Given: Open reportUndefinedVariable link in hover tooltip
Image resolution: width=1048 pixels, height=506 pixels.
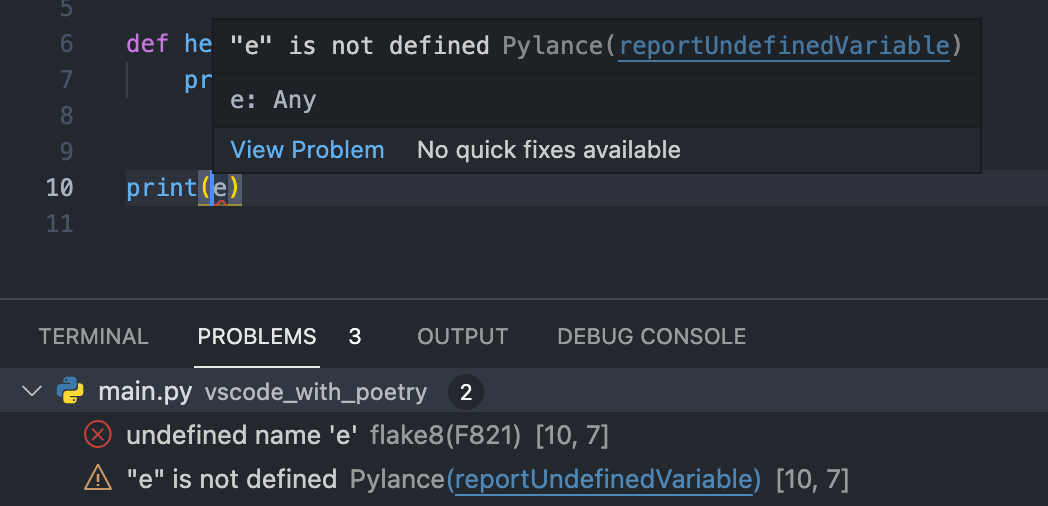Looking at the screenshot, I should [x=783, y=46].
